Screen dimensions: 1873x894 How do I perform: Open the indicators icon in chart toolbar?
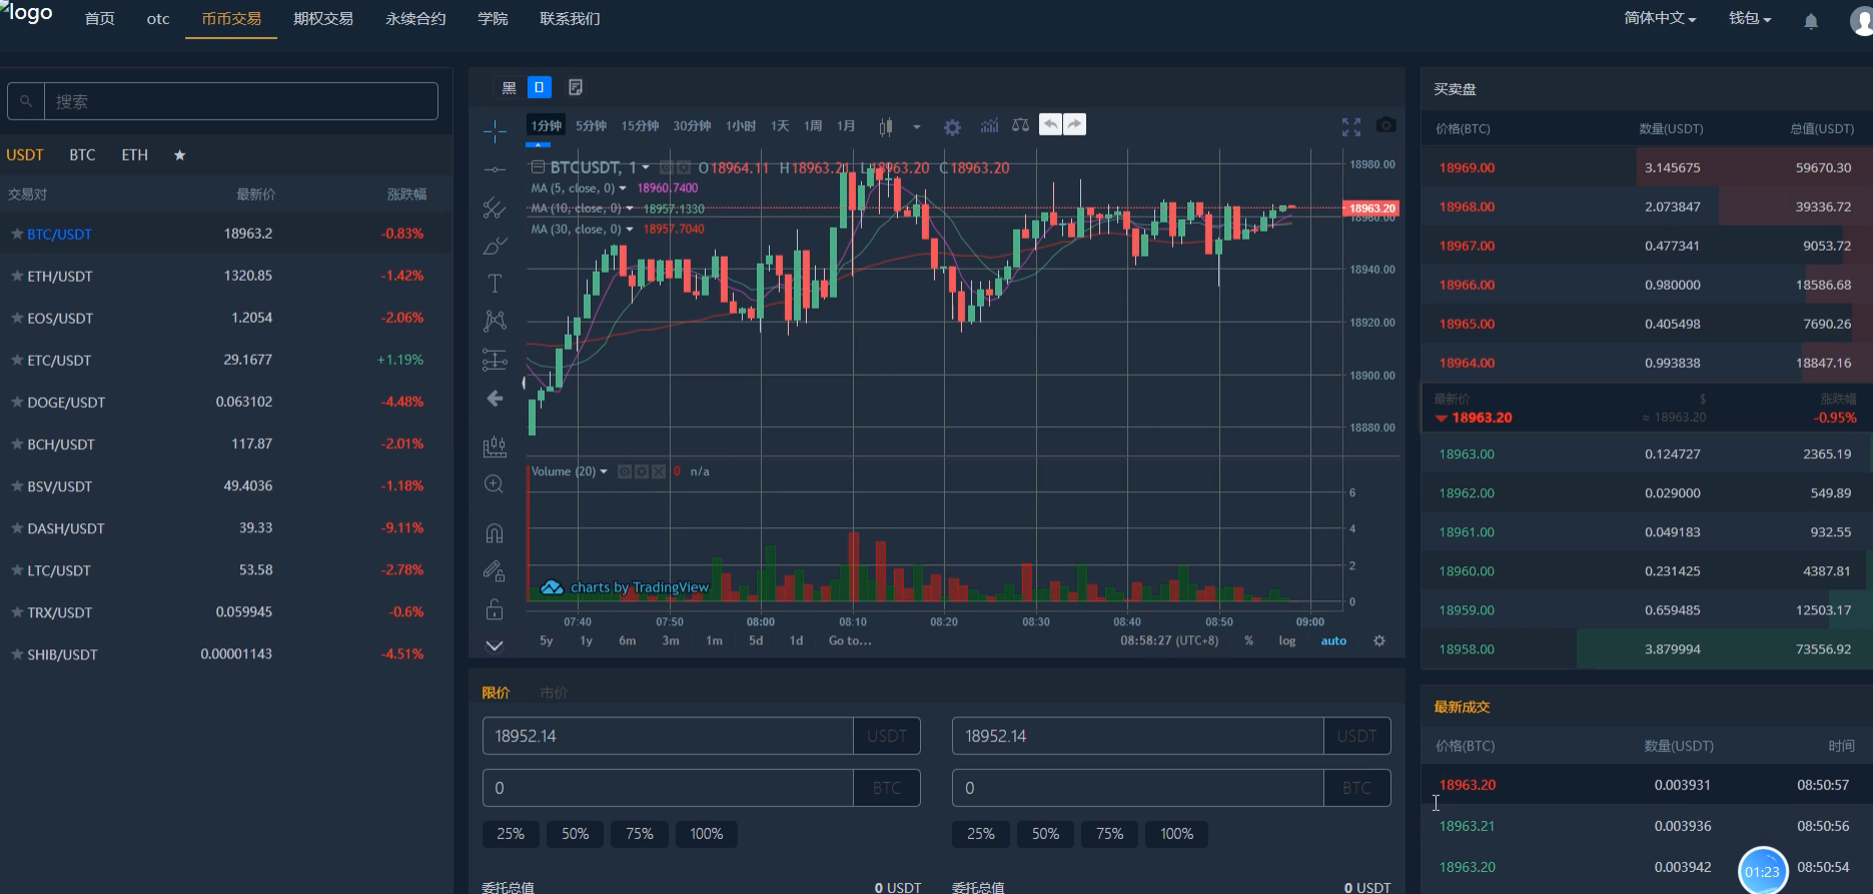[x=989, y=126]
